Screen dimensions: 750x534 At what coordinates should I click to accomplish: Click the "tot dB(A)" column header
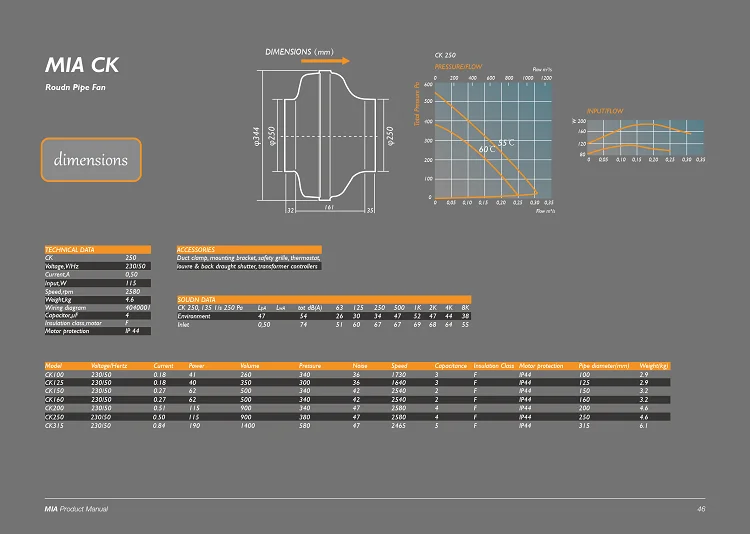click(310, 308)
